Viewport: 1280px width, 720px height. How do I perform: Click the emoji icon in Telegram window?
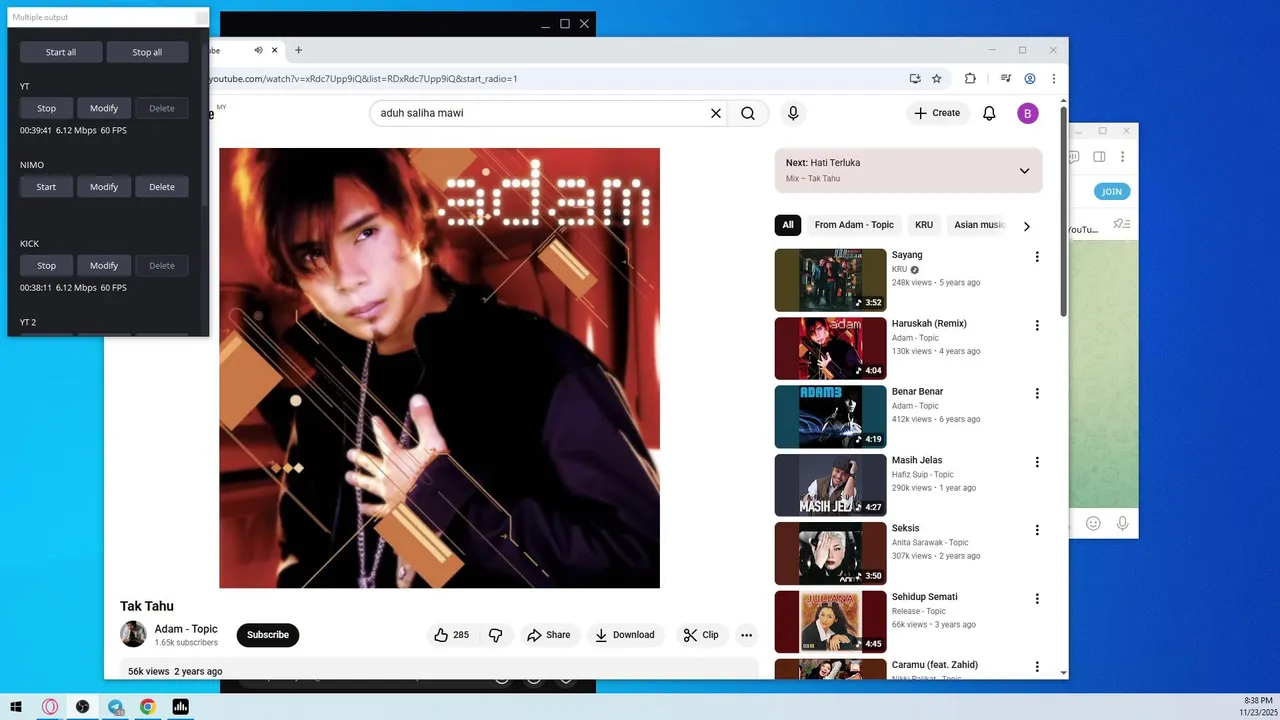tap(1093, 523)
